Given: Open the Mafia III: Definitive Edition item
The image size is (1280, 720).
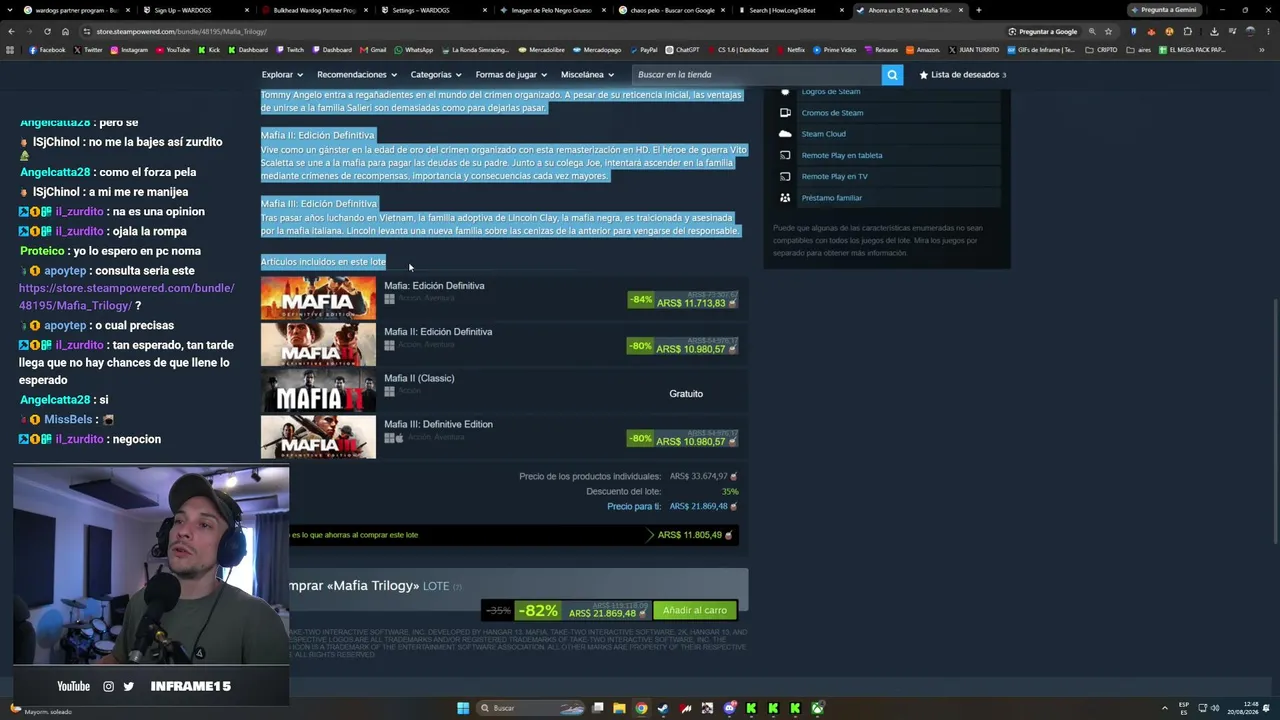Looking at the screenshot, I should click(x=438, y=424).
